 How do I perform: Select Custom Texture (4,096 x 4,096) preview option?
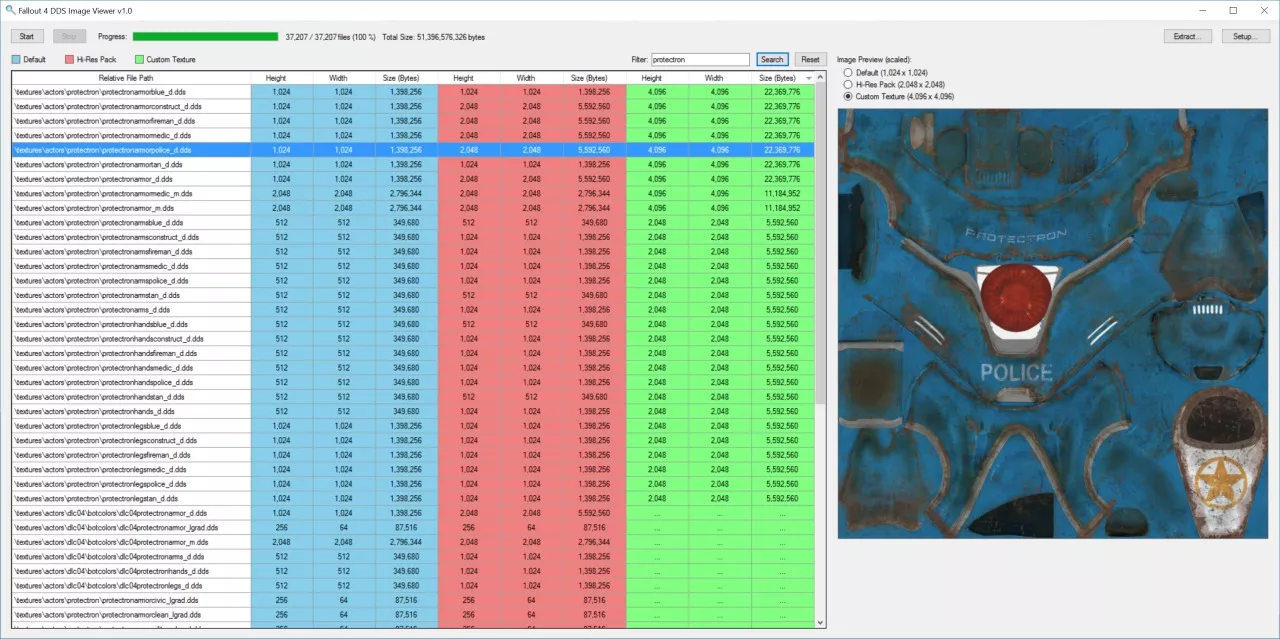(849, 97)
